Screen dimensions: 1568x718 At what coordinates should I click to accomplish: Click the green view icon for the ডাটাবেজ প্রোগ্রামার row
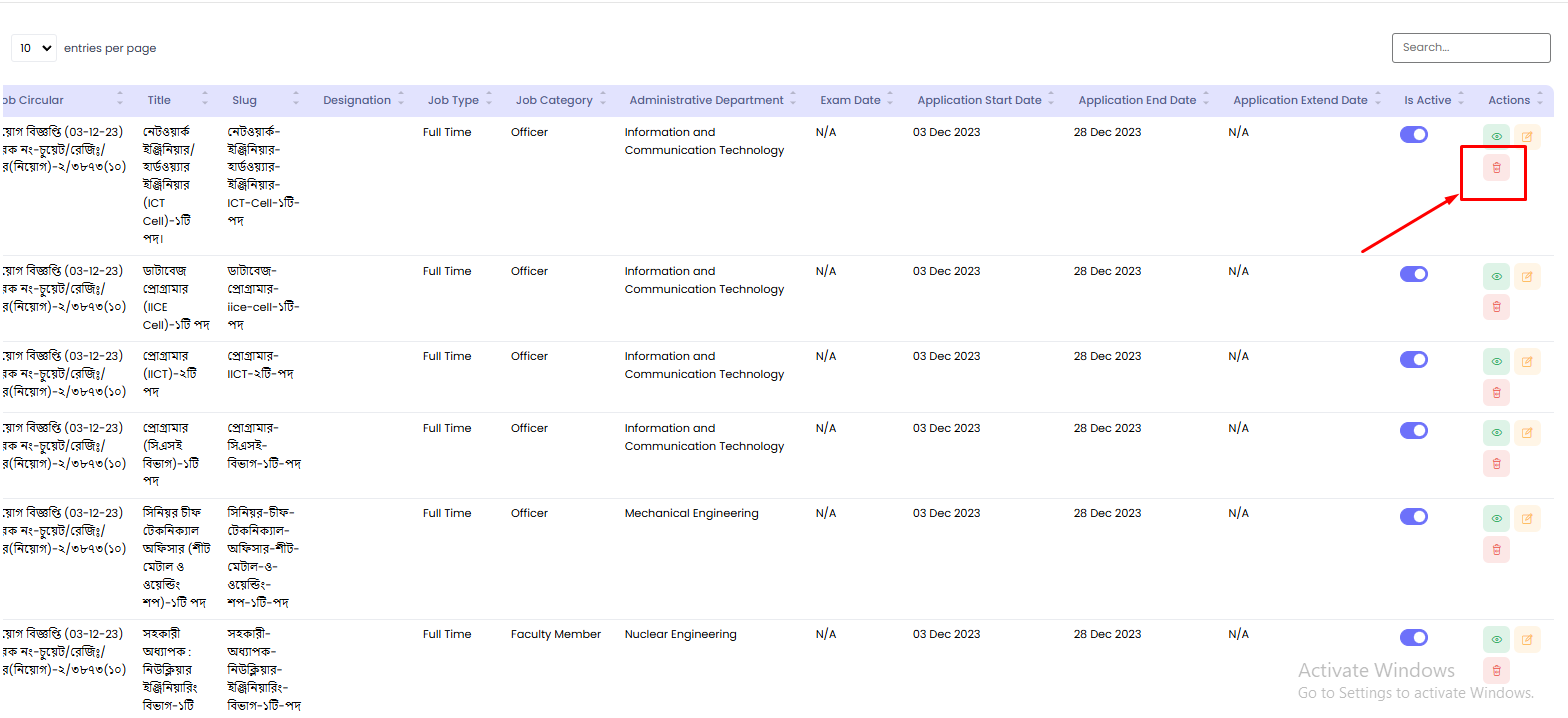1496,276
